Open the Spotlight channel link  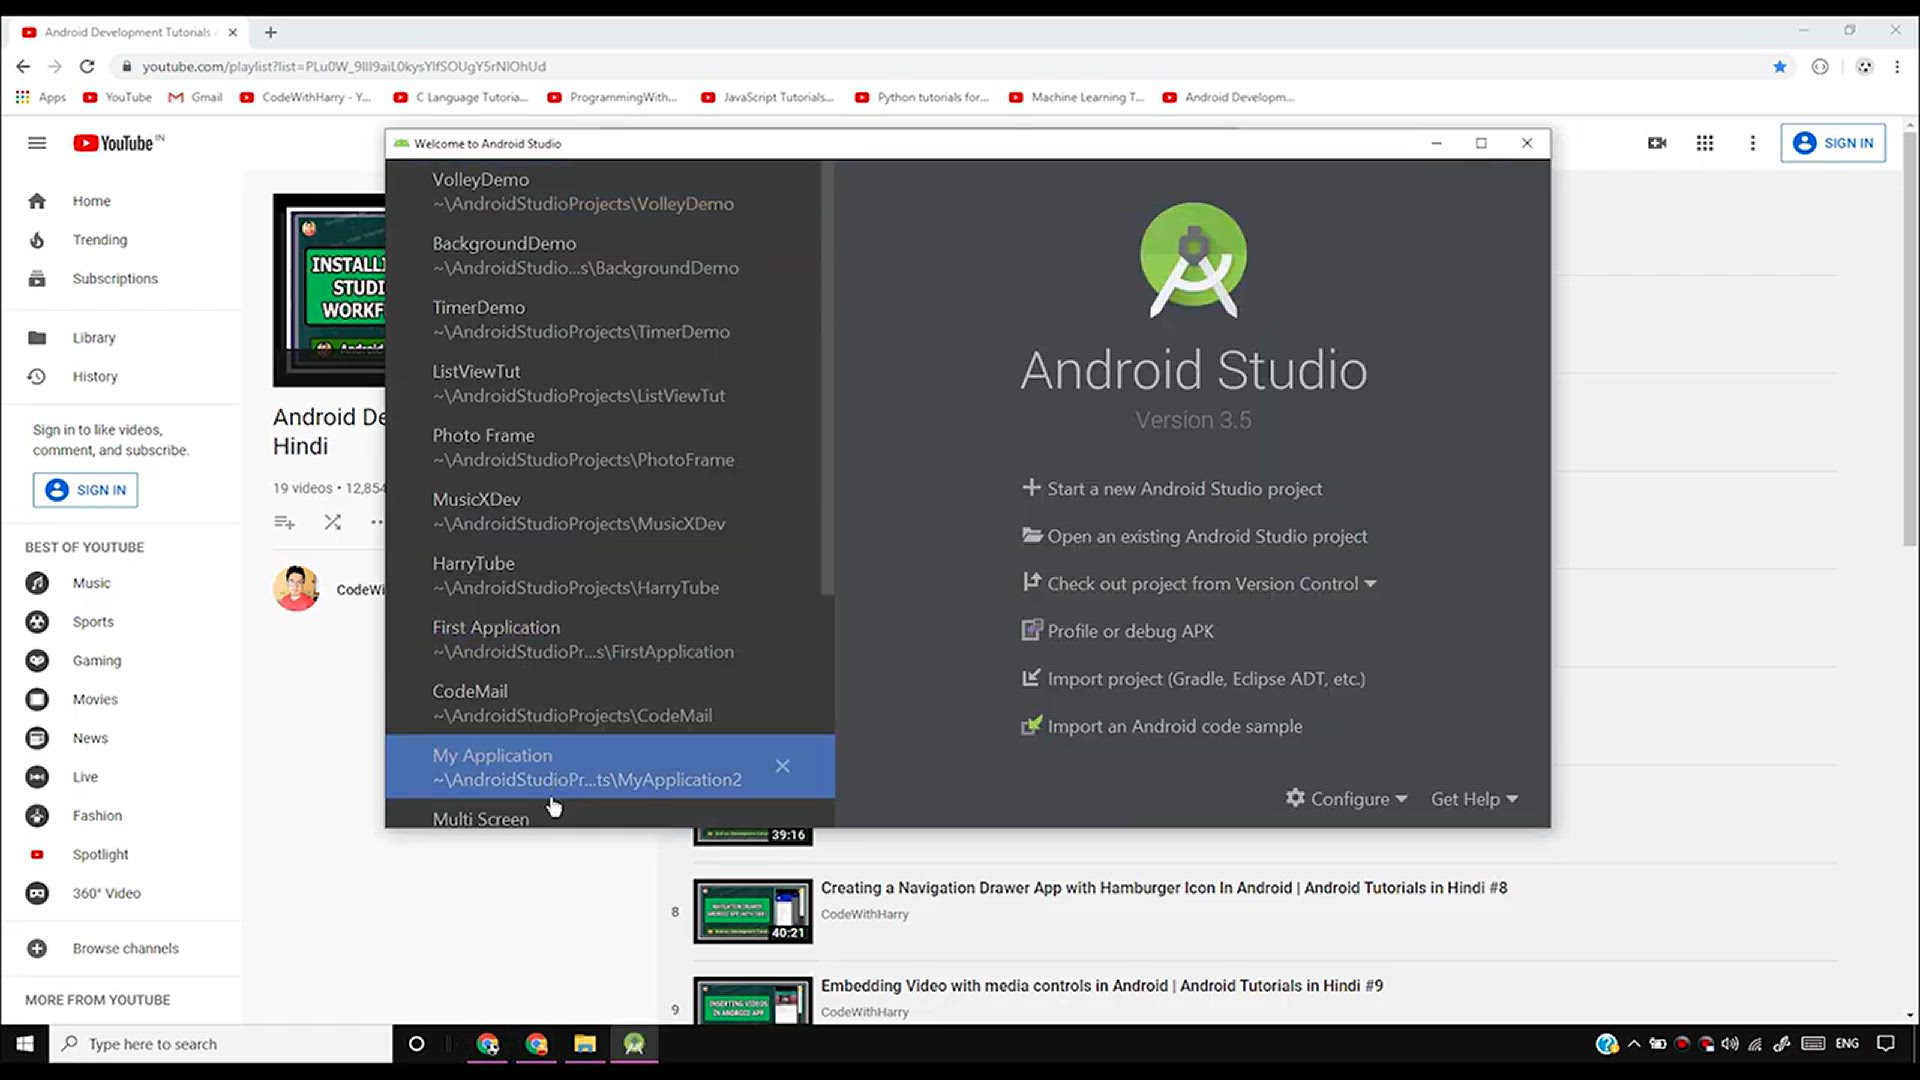click(x=100, y=855)
